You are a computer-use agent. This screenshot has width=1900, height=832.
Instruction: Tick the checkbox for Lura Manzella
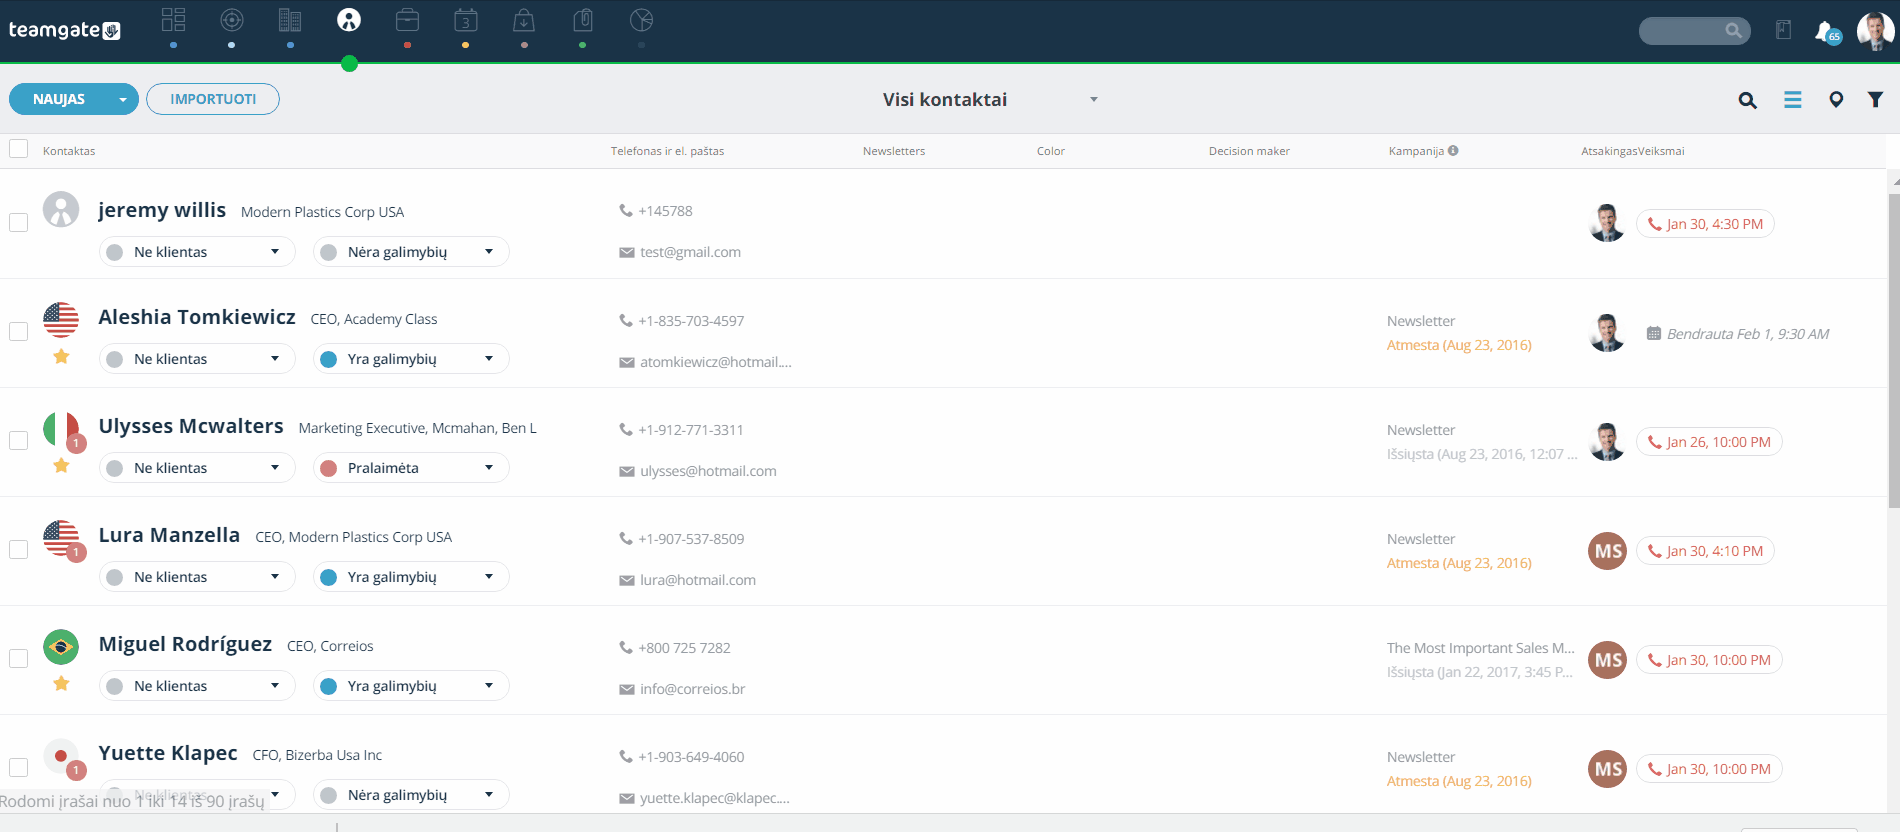click(x=18, y=549)
